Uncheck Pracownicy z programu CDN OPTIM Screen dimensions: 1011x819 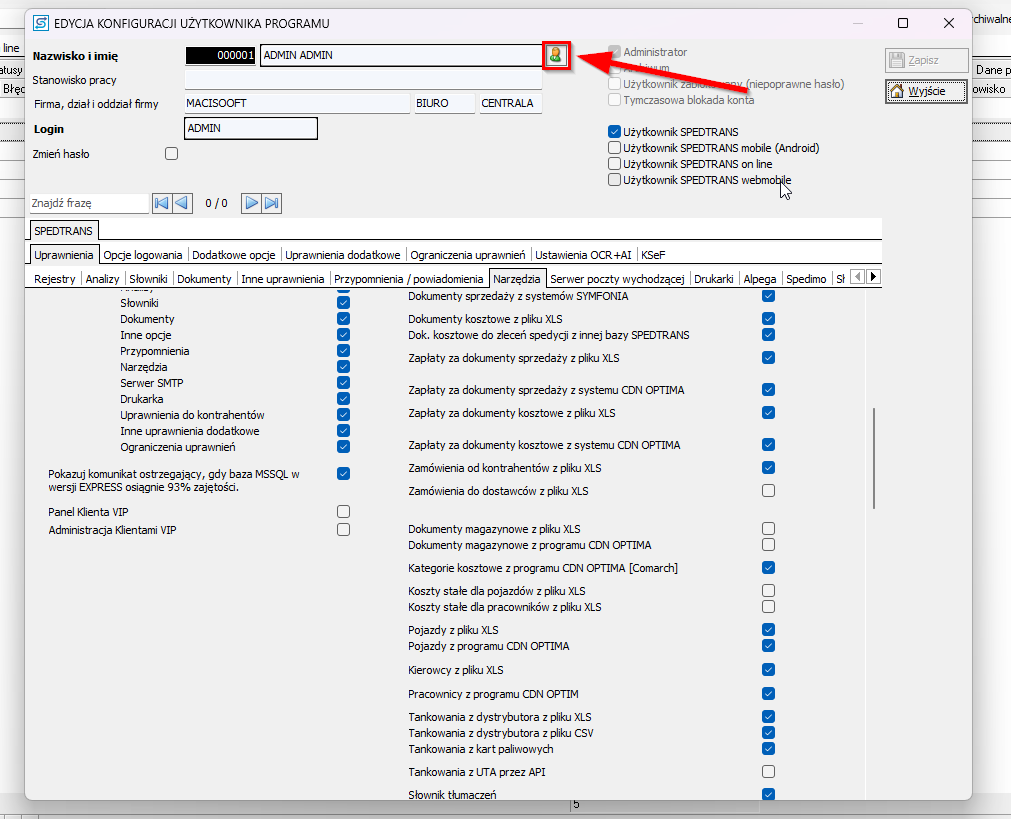click(769, 694)
